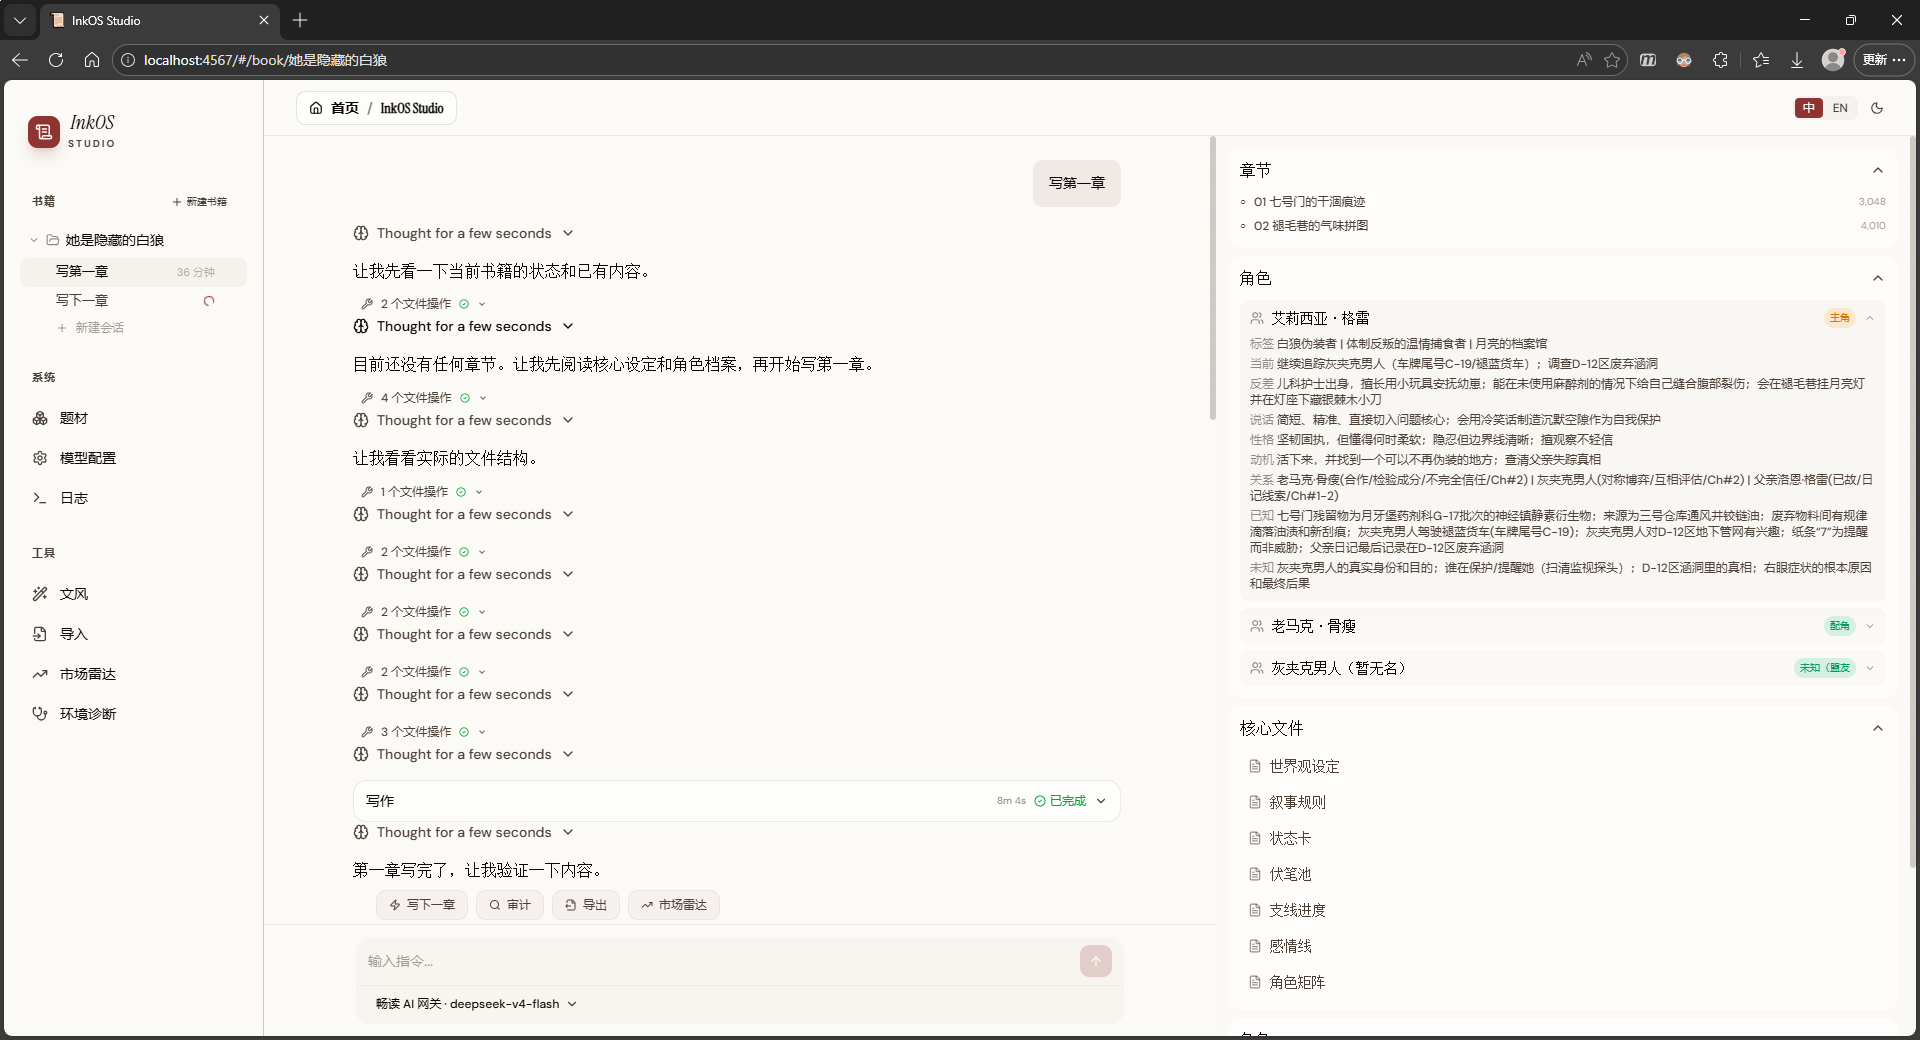The width and height of the screenshot is (1920, 1040).
Task: Select the 写第一章 session
Action: [133, 271]
